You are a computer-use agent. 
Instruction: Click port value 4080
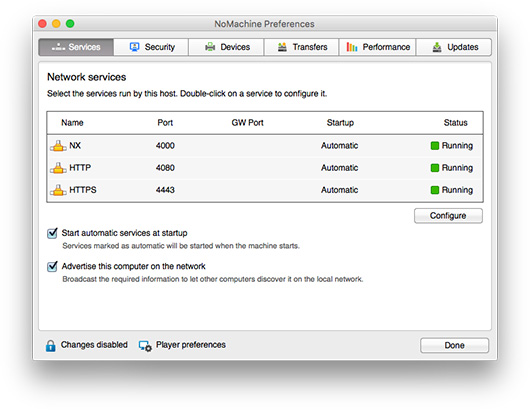(165, 168)
